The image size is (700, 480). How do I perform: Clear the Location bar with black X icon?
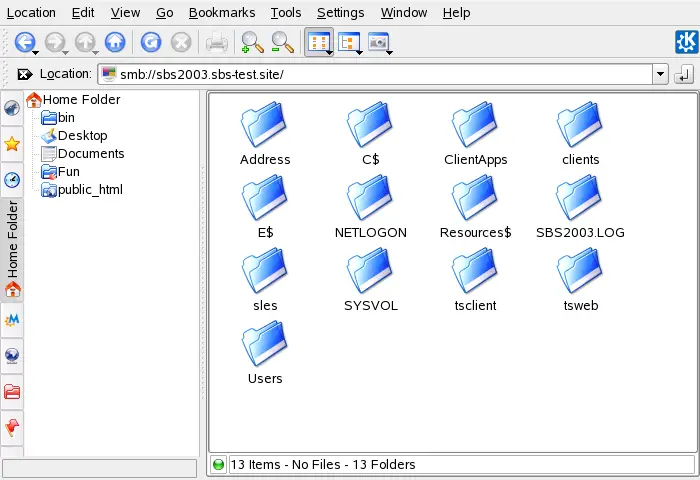point(25,75)
